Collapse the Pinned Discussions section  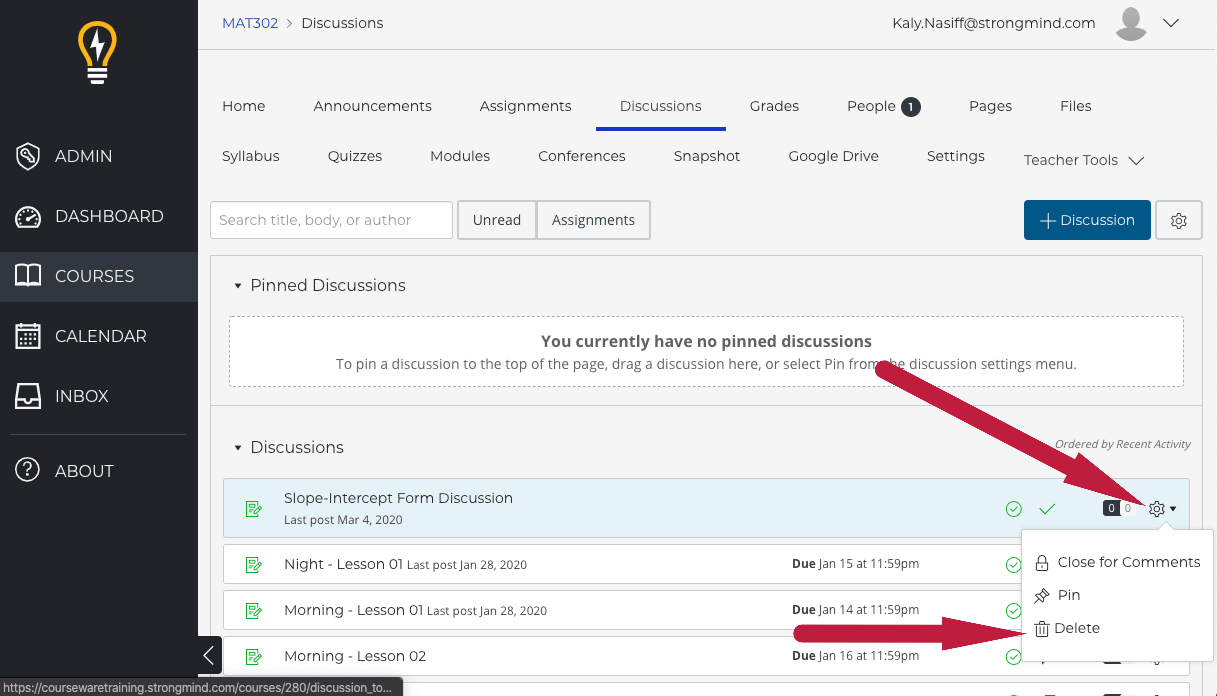238,286
